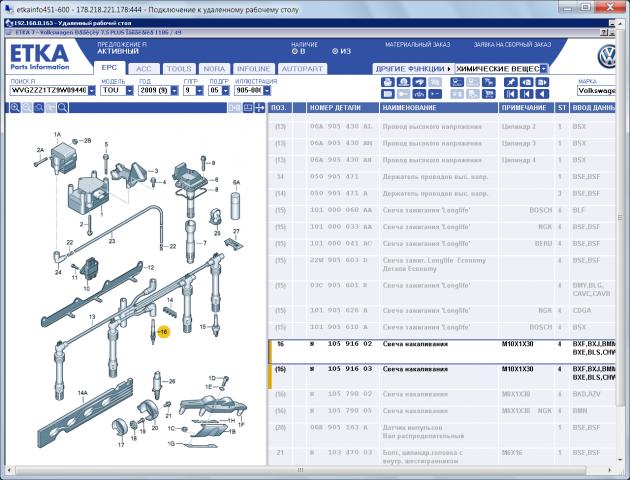Switch to the NORA tab
630x480 pixels.
(215, 69)
